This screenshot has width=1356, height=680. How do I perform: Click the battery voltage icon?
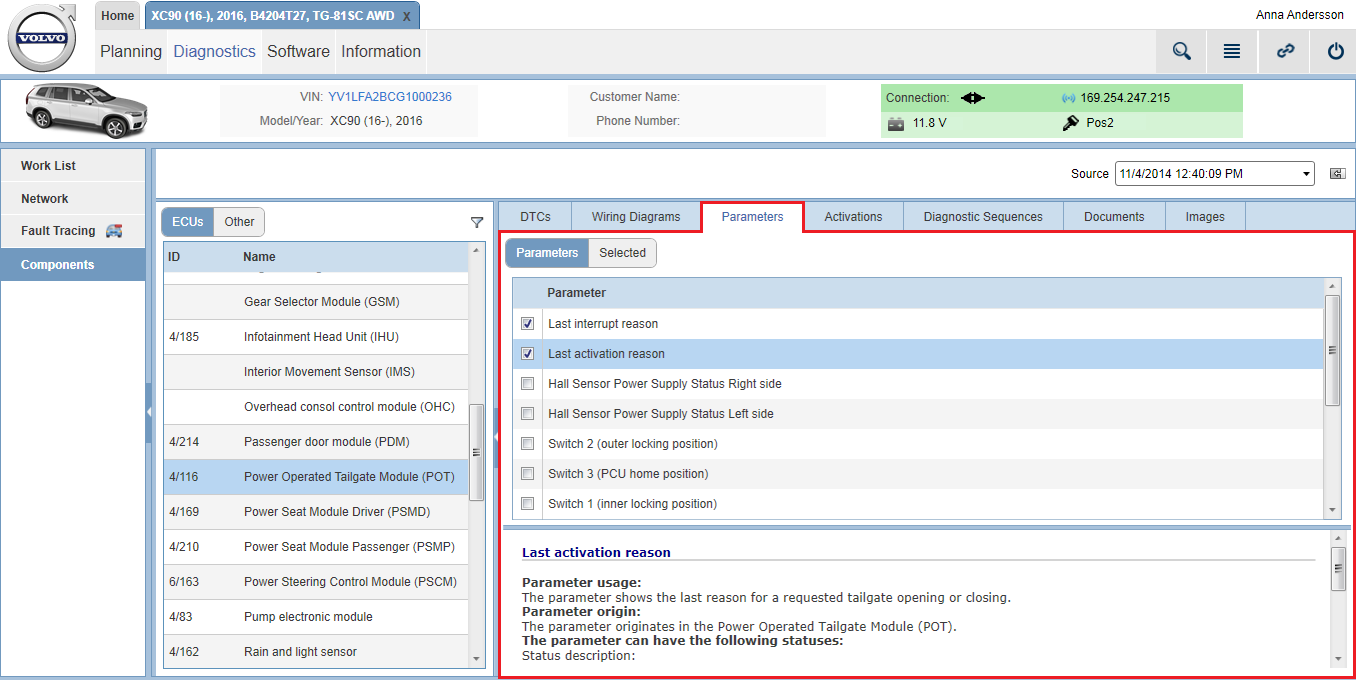(x=896, y=123)
